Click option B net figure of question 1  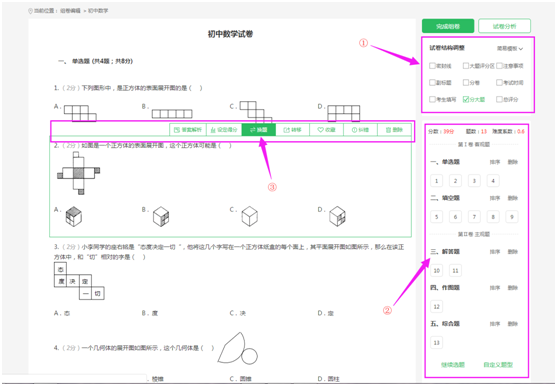click(172, 114)
